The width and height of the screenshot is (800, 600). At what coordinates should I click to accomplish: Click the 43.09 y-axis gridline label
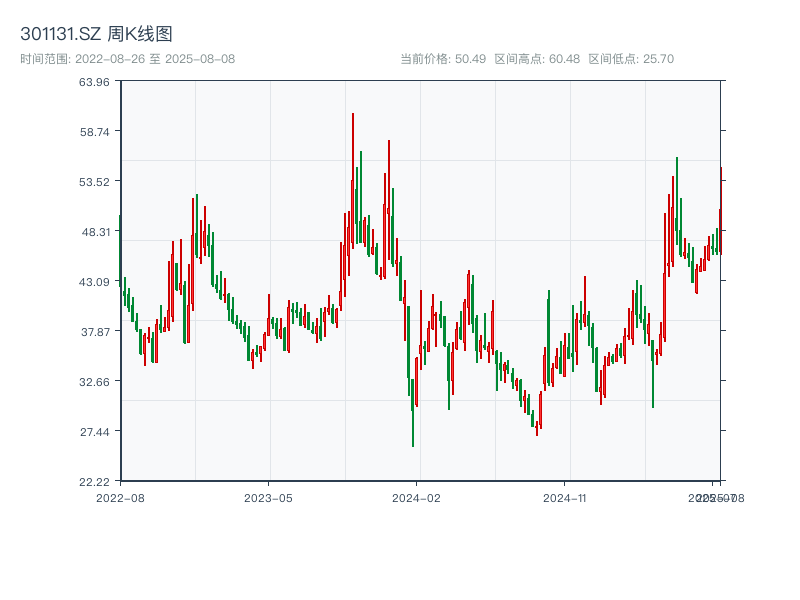[95, 282]
